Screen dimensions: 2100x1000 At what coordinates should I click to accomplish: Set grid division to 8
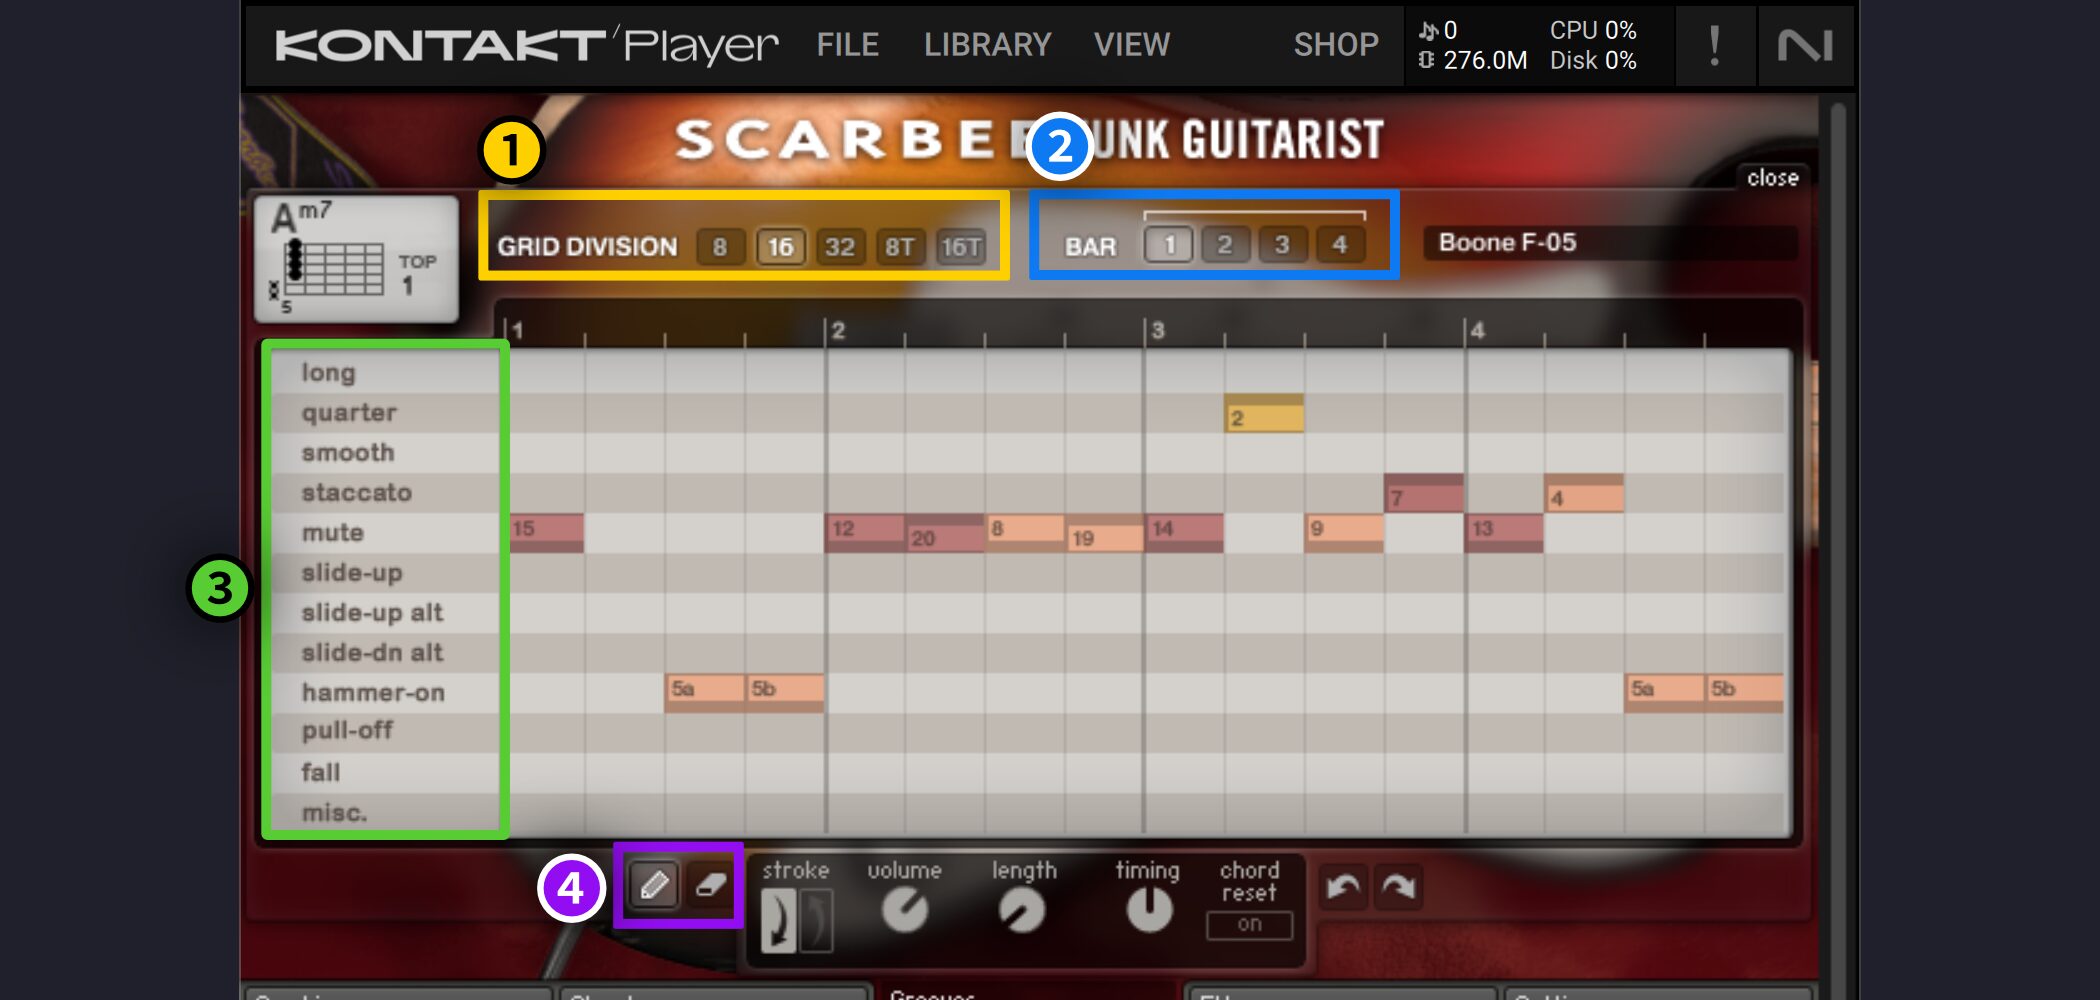719,246
